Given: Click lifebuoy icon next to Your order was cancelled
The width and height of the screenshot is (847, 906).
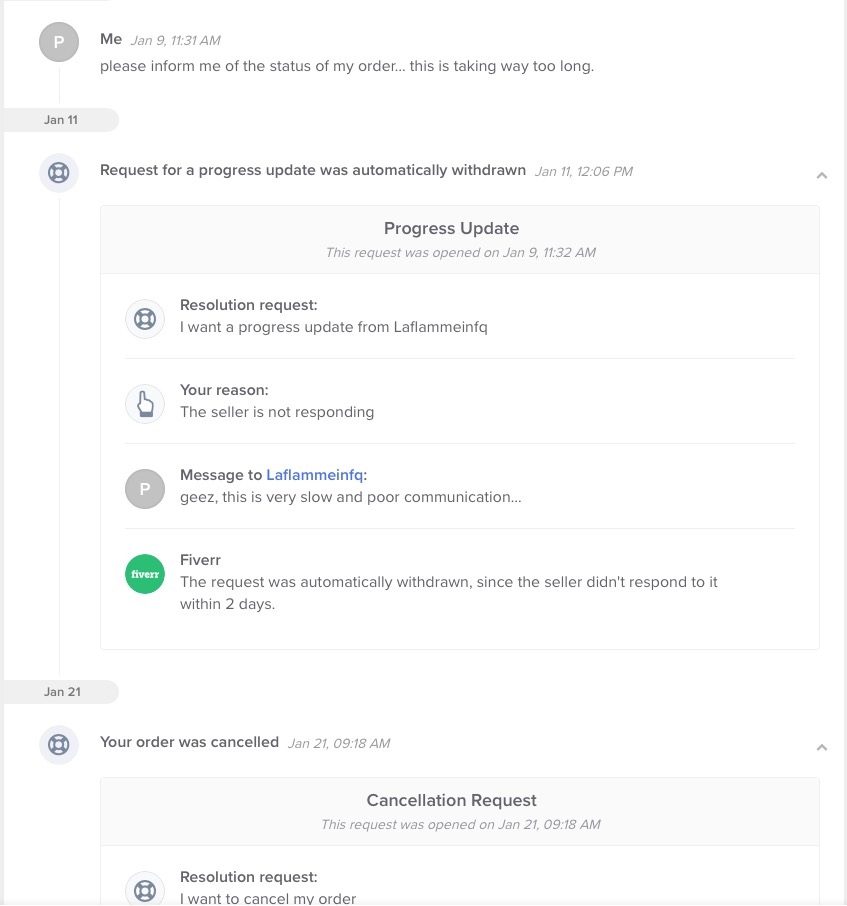Looking at the screenshot, I should coord(59,745).
